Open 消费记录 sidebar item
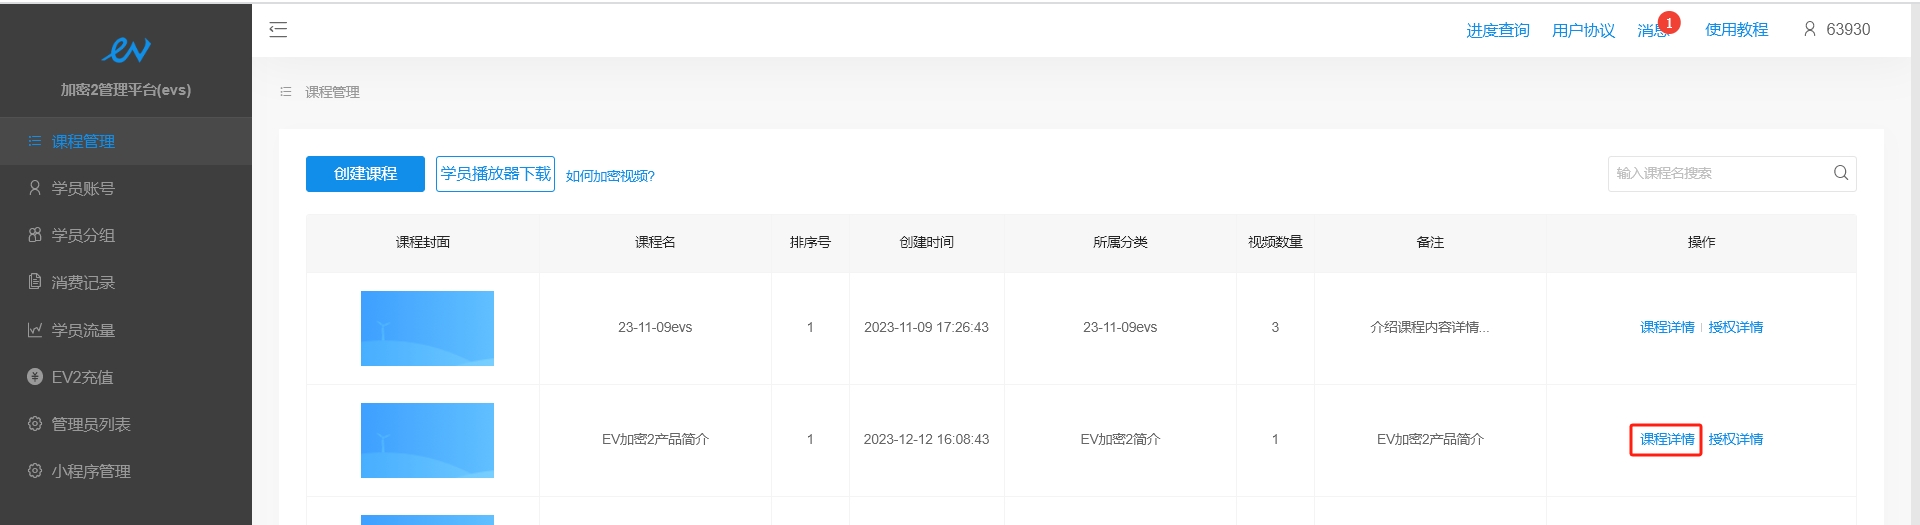 click(83, 283)
